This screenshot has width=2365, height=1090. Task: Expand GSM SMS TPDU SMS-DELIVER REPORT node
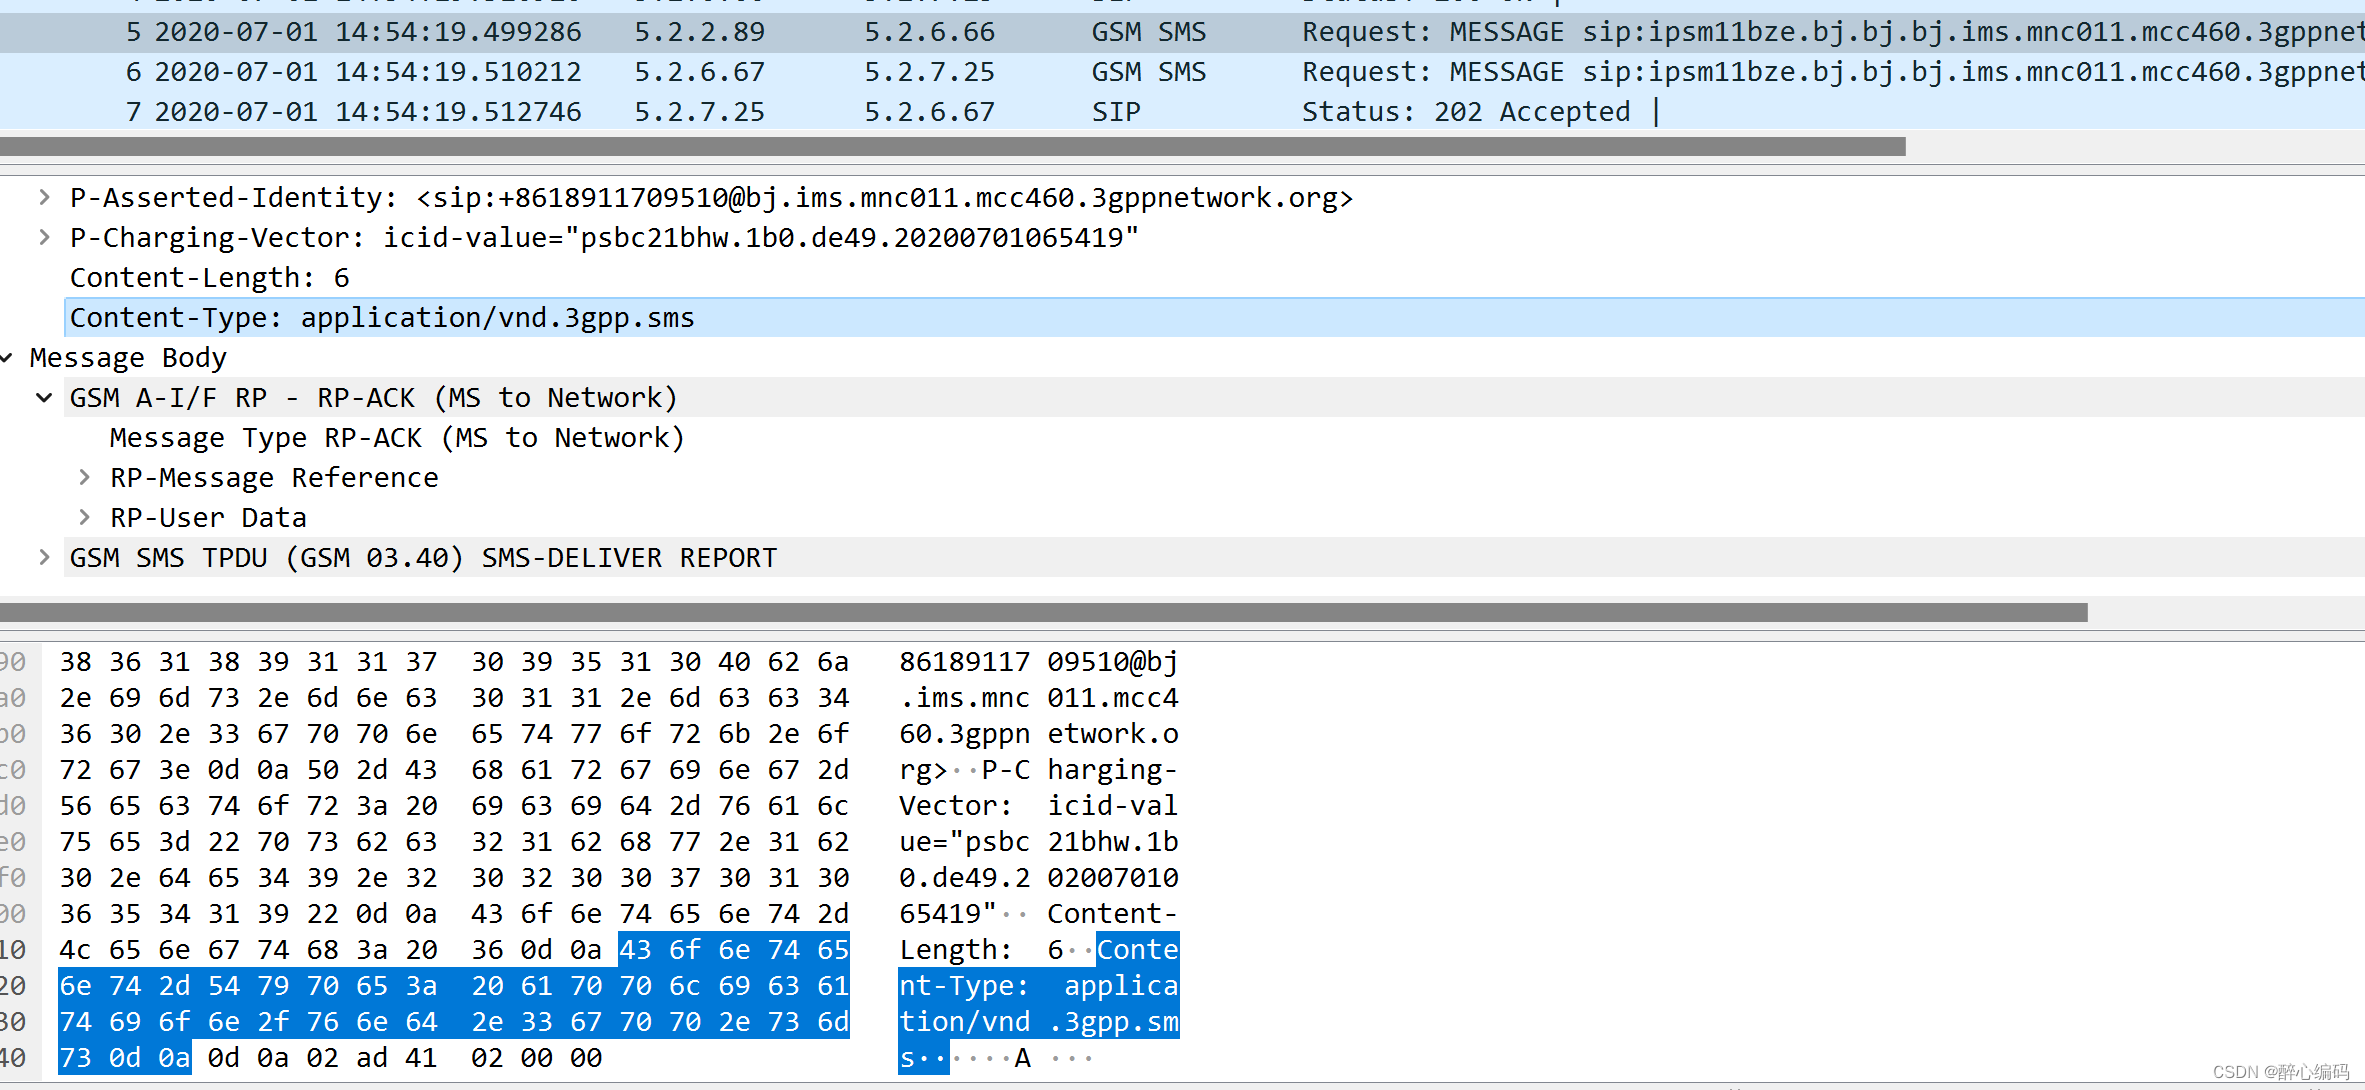point(44,557)
